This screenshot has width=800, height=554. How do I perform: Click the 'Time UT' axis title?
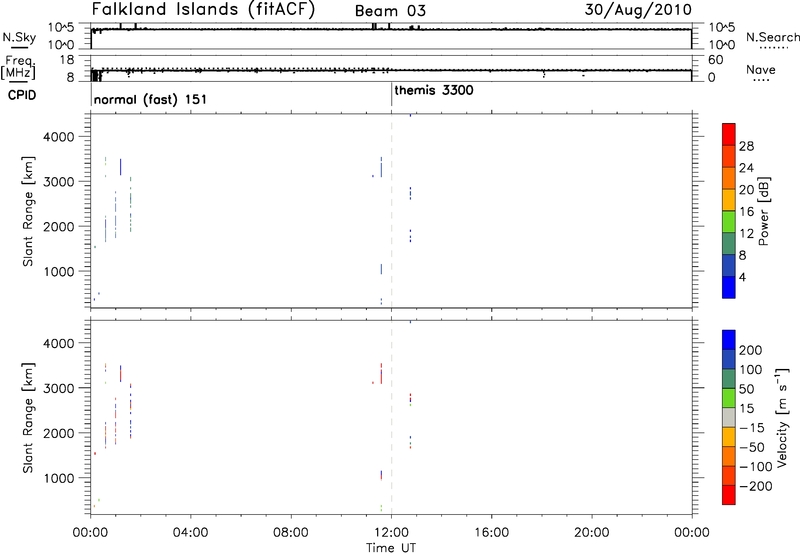[x=391, y=548]
